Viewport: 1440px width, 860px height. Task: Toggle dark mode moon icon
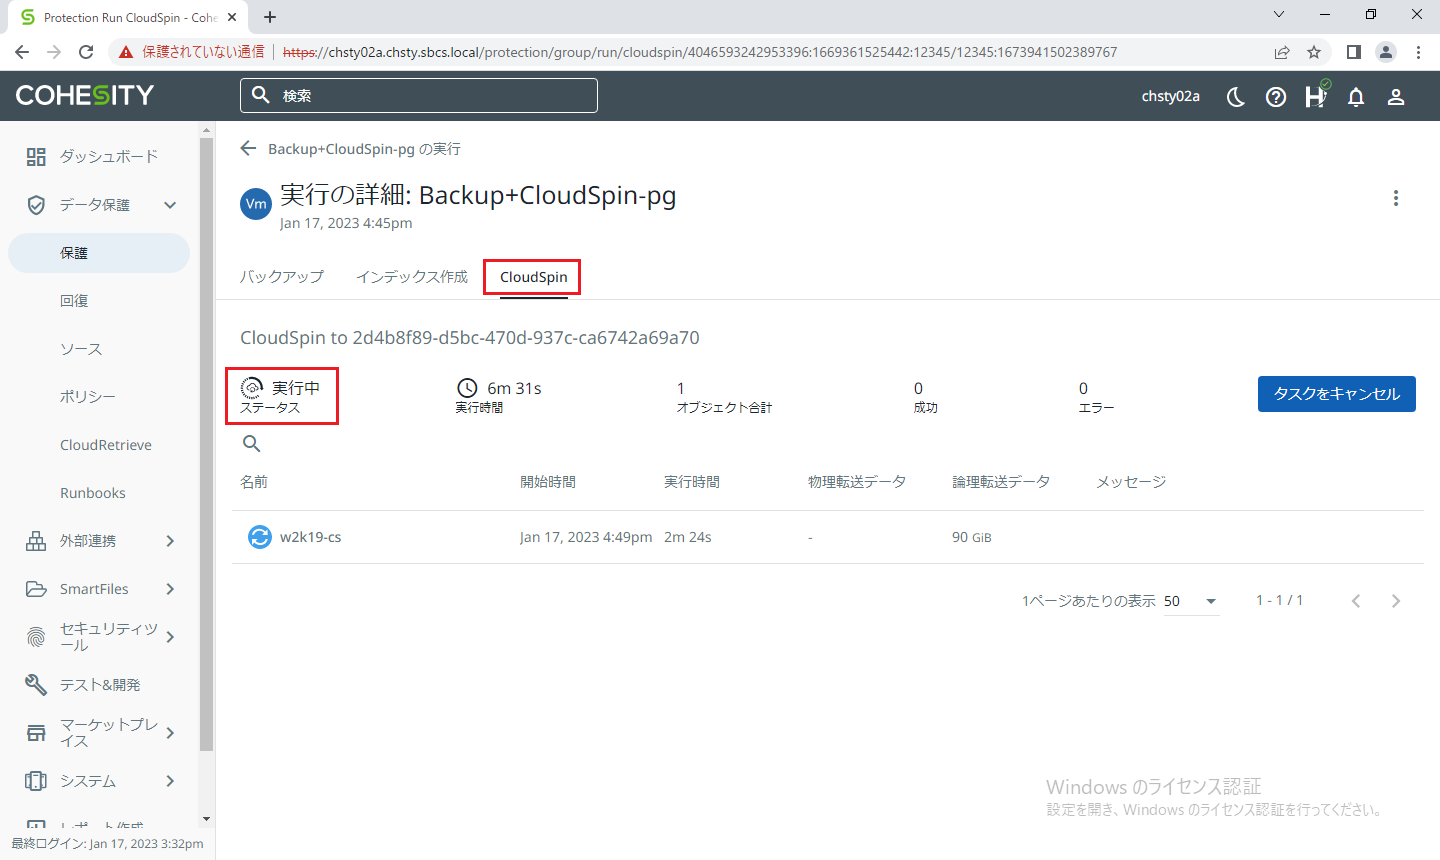tap(1236, 96)
